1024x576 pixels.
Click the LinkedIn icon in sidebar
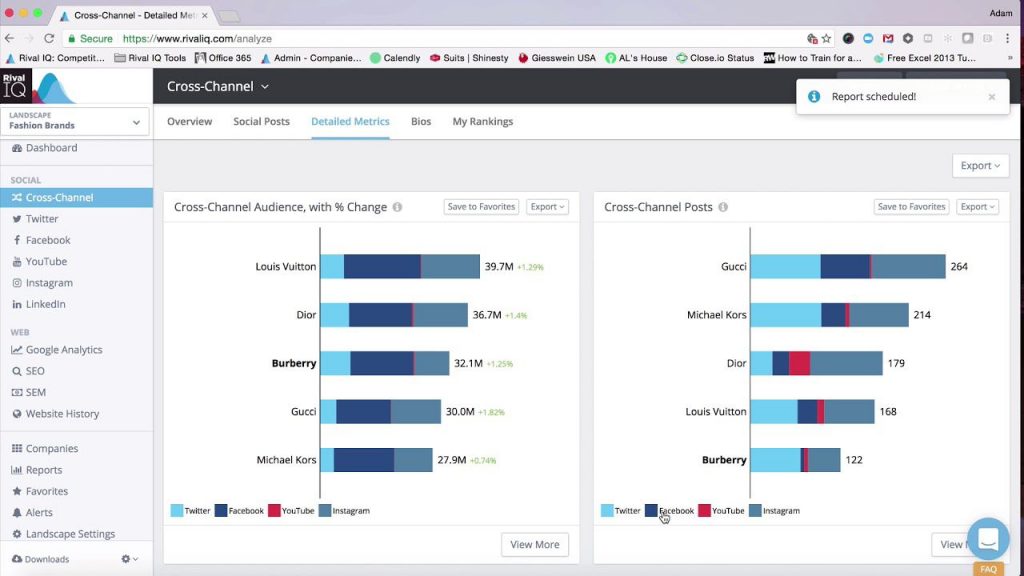click(17, 304)
